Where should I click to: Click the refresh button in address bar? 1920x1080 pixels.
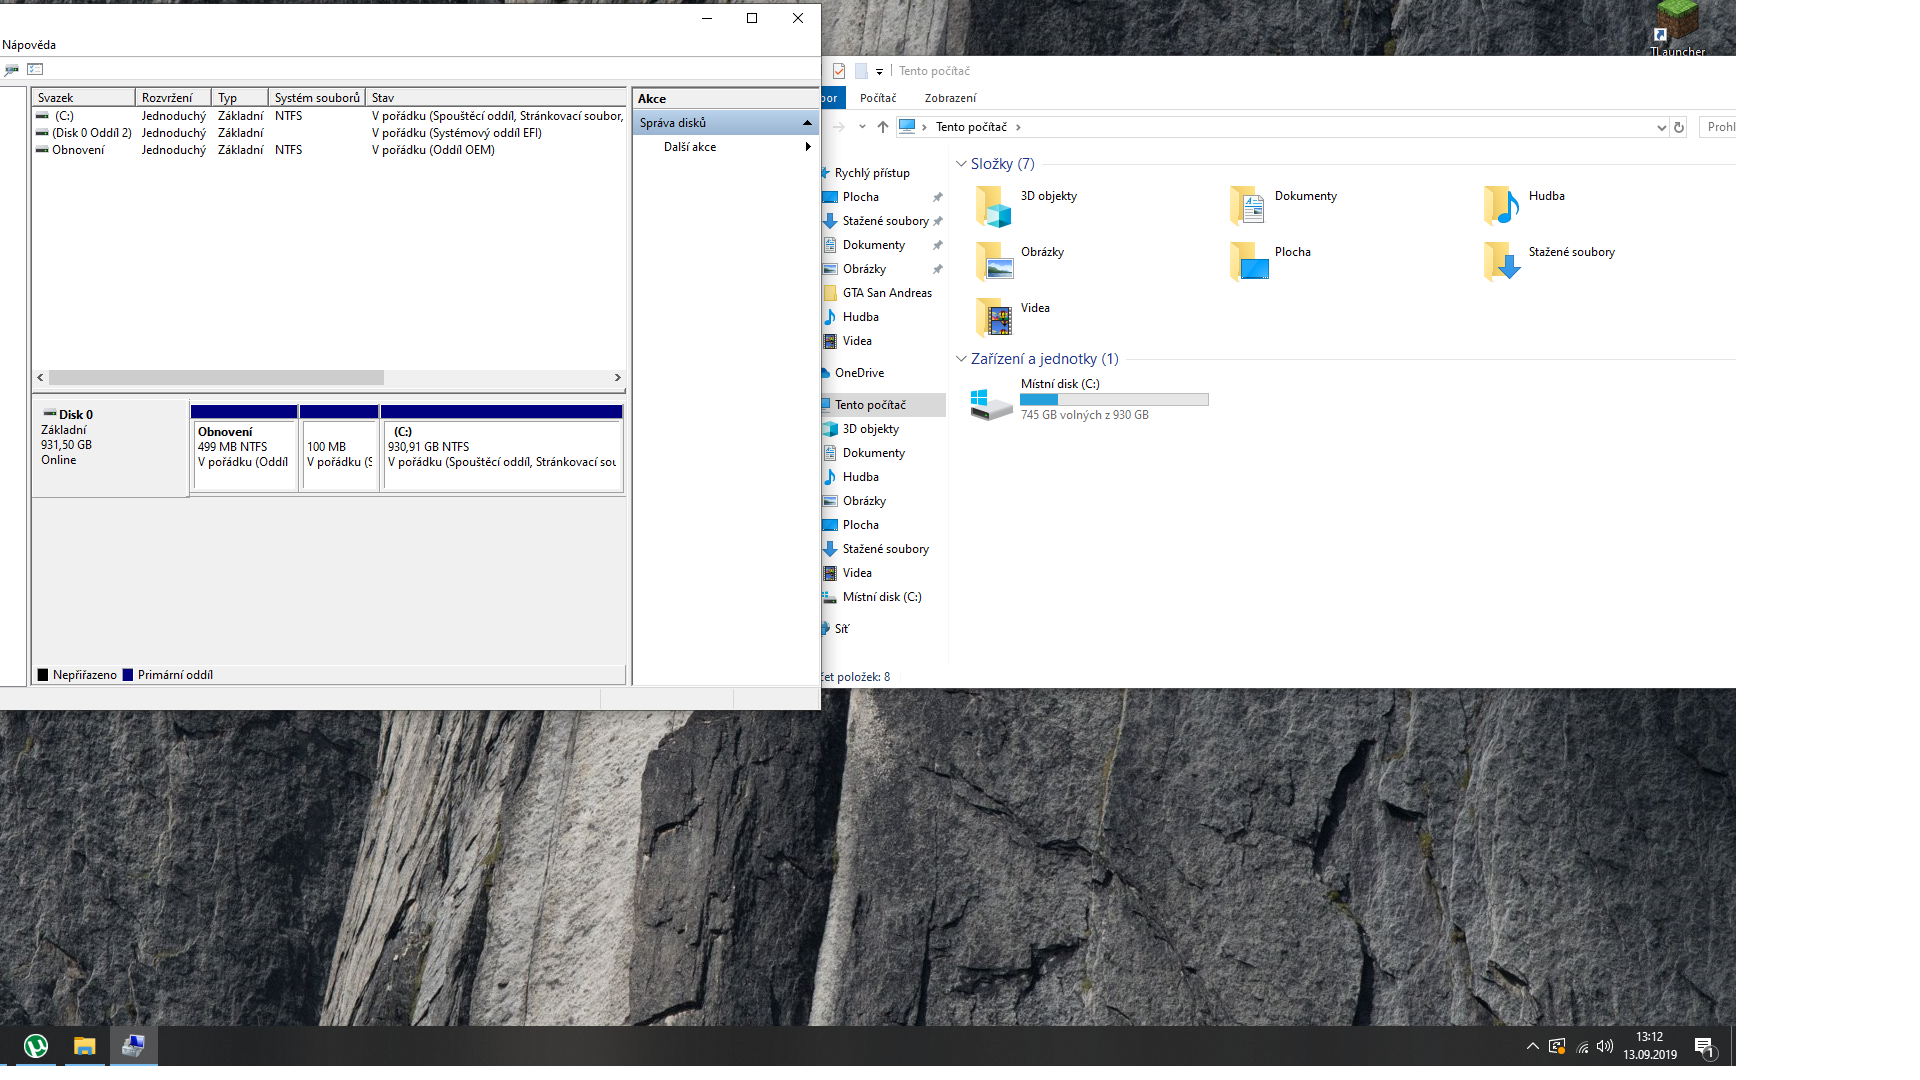coord(1679,127)
